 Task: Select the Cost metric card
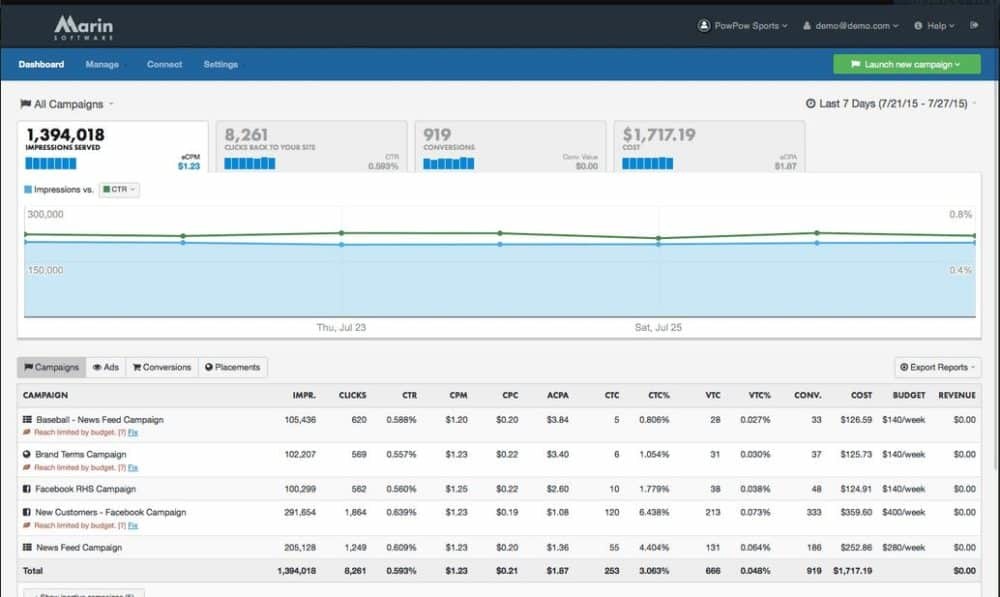[708, 147]
